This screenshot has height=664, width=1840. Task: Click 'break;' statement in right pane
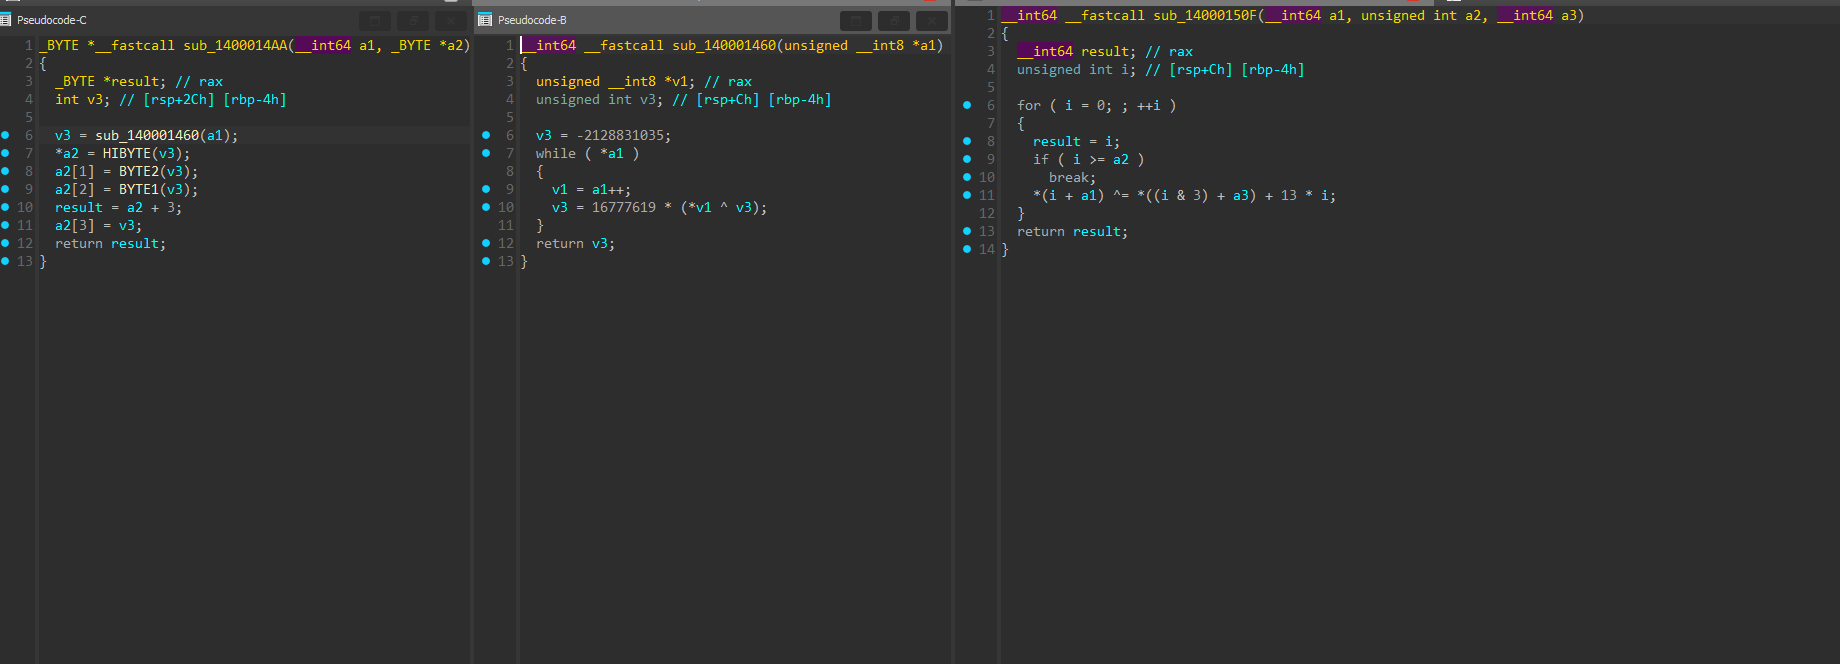[1073, 177]
